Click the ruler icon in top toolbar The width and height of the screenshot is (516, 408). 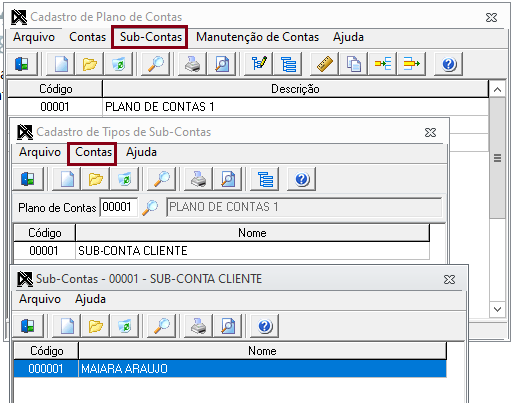click(325, 64)
